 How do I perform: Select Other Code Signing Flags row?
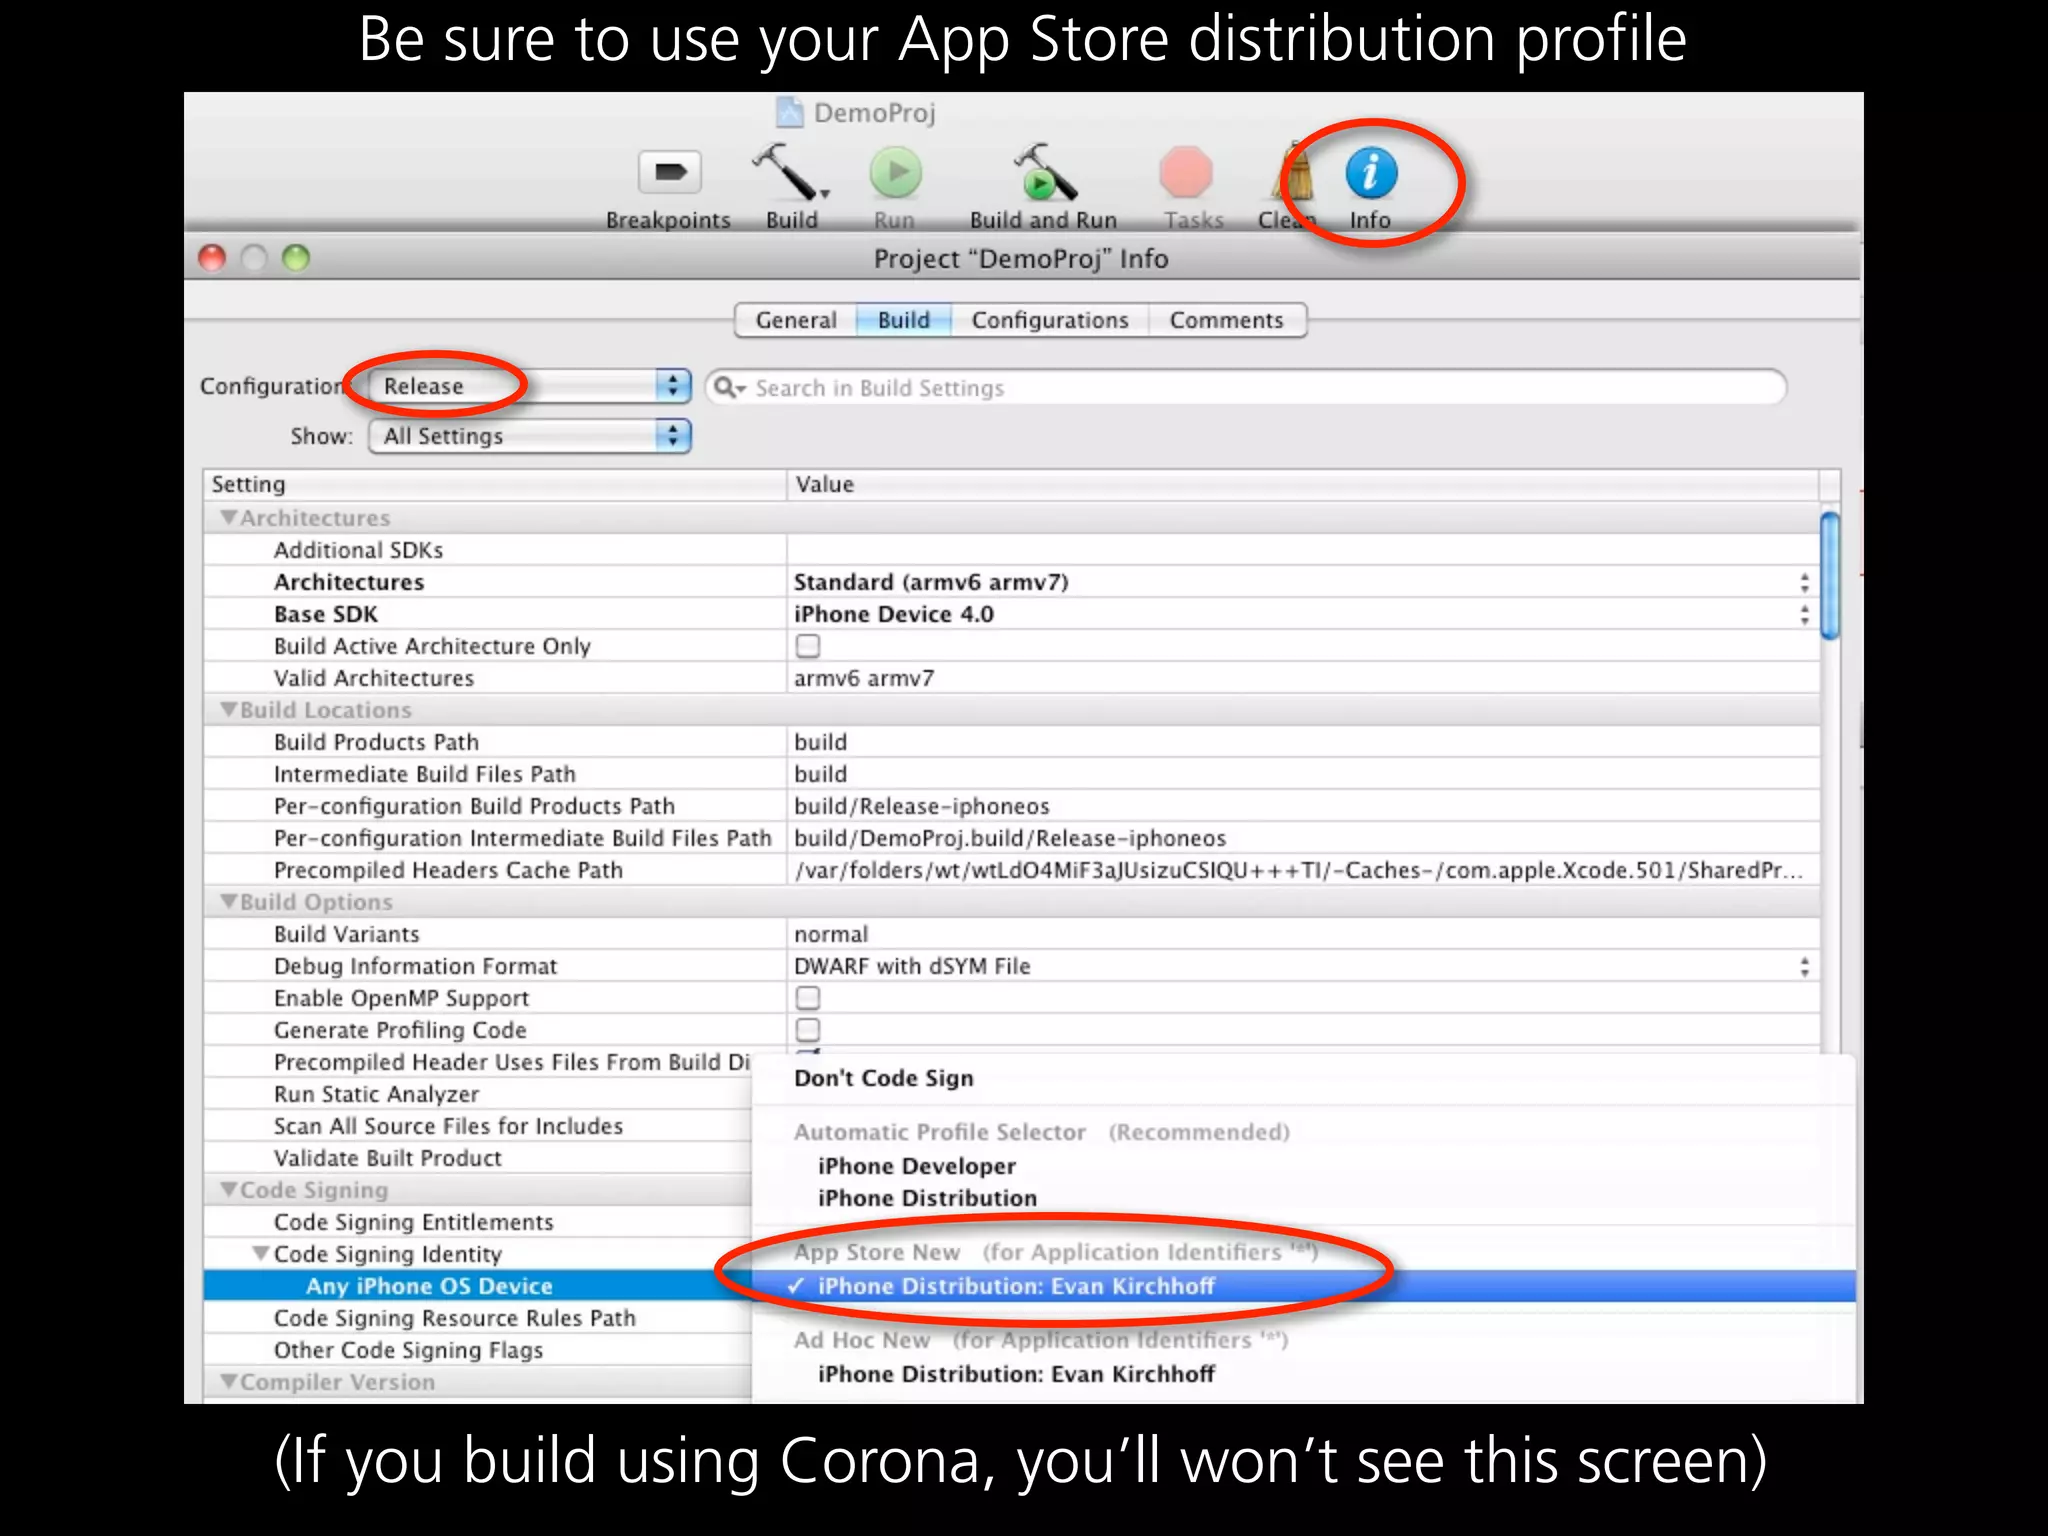(x=478, y=1350)
